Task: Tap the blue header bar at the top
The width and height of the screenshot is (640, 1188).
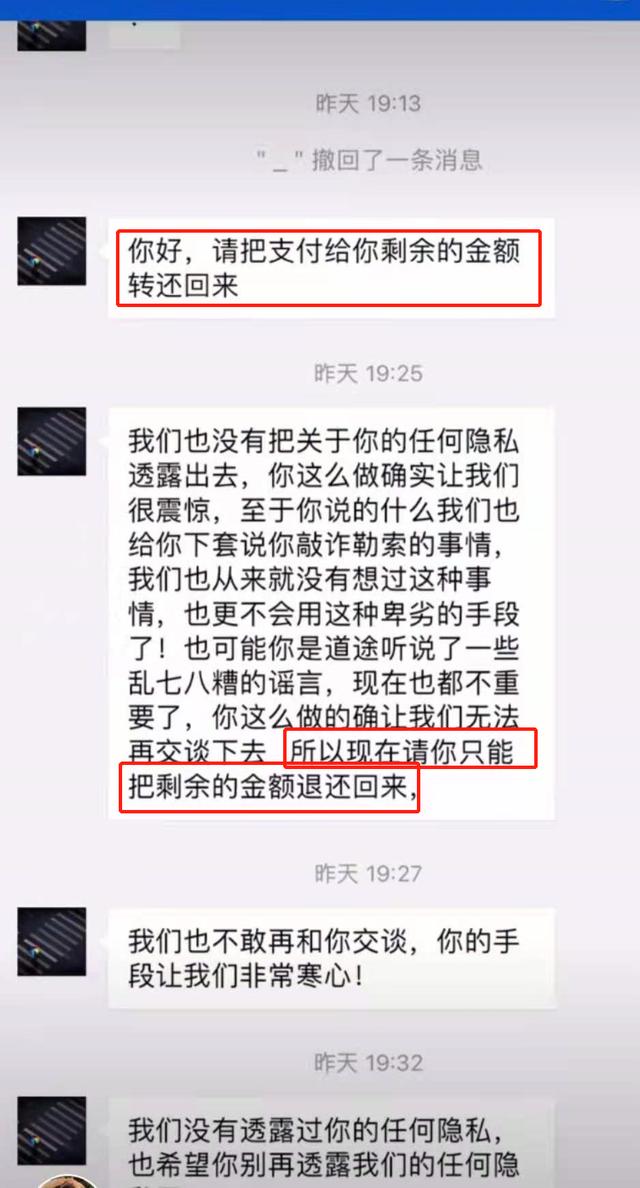Action: click(x=320, y=10)
